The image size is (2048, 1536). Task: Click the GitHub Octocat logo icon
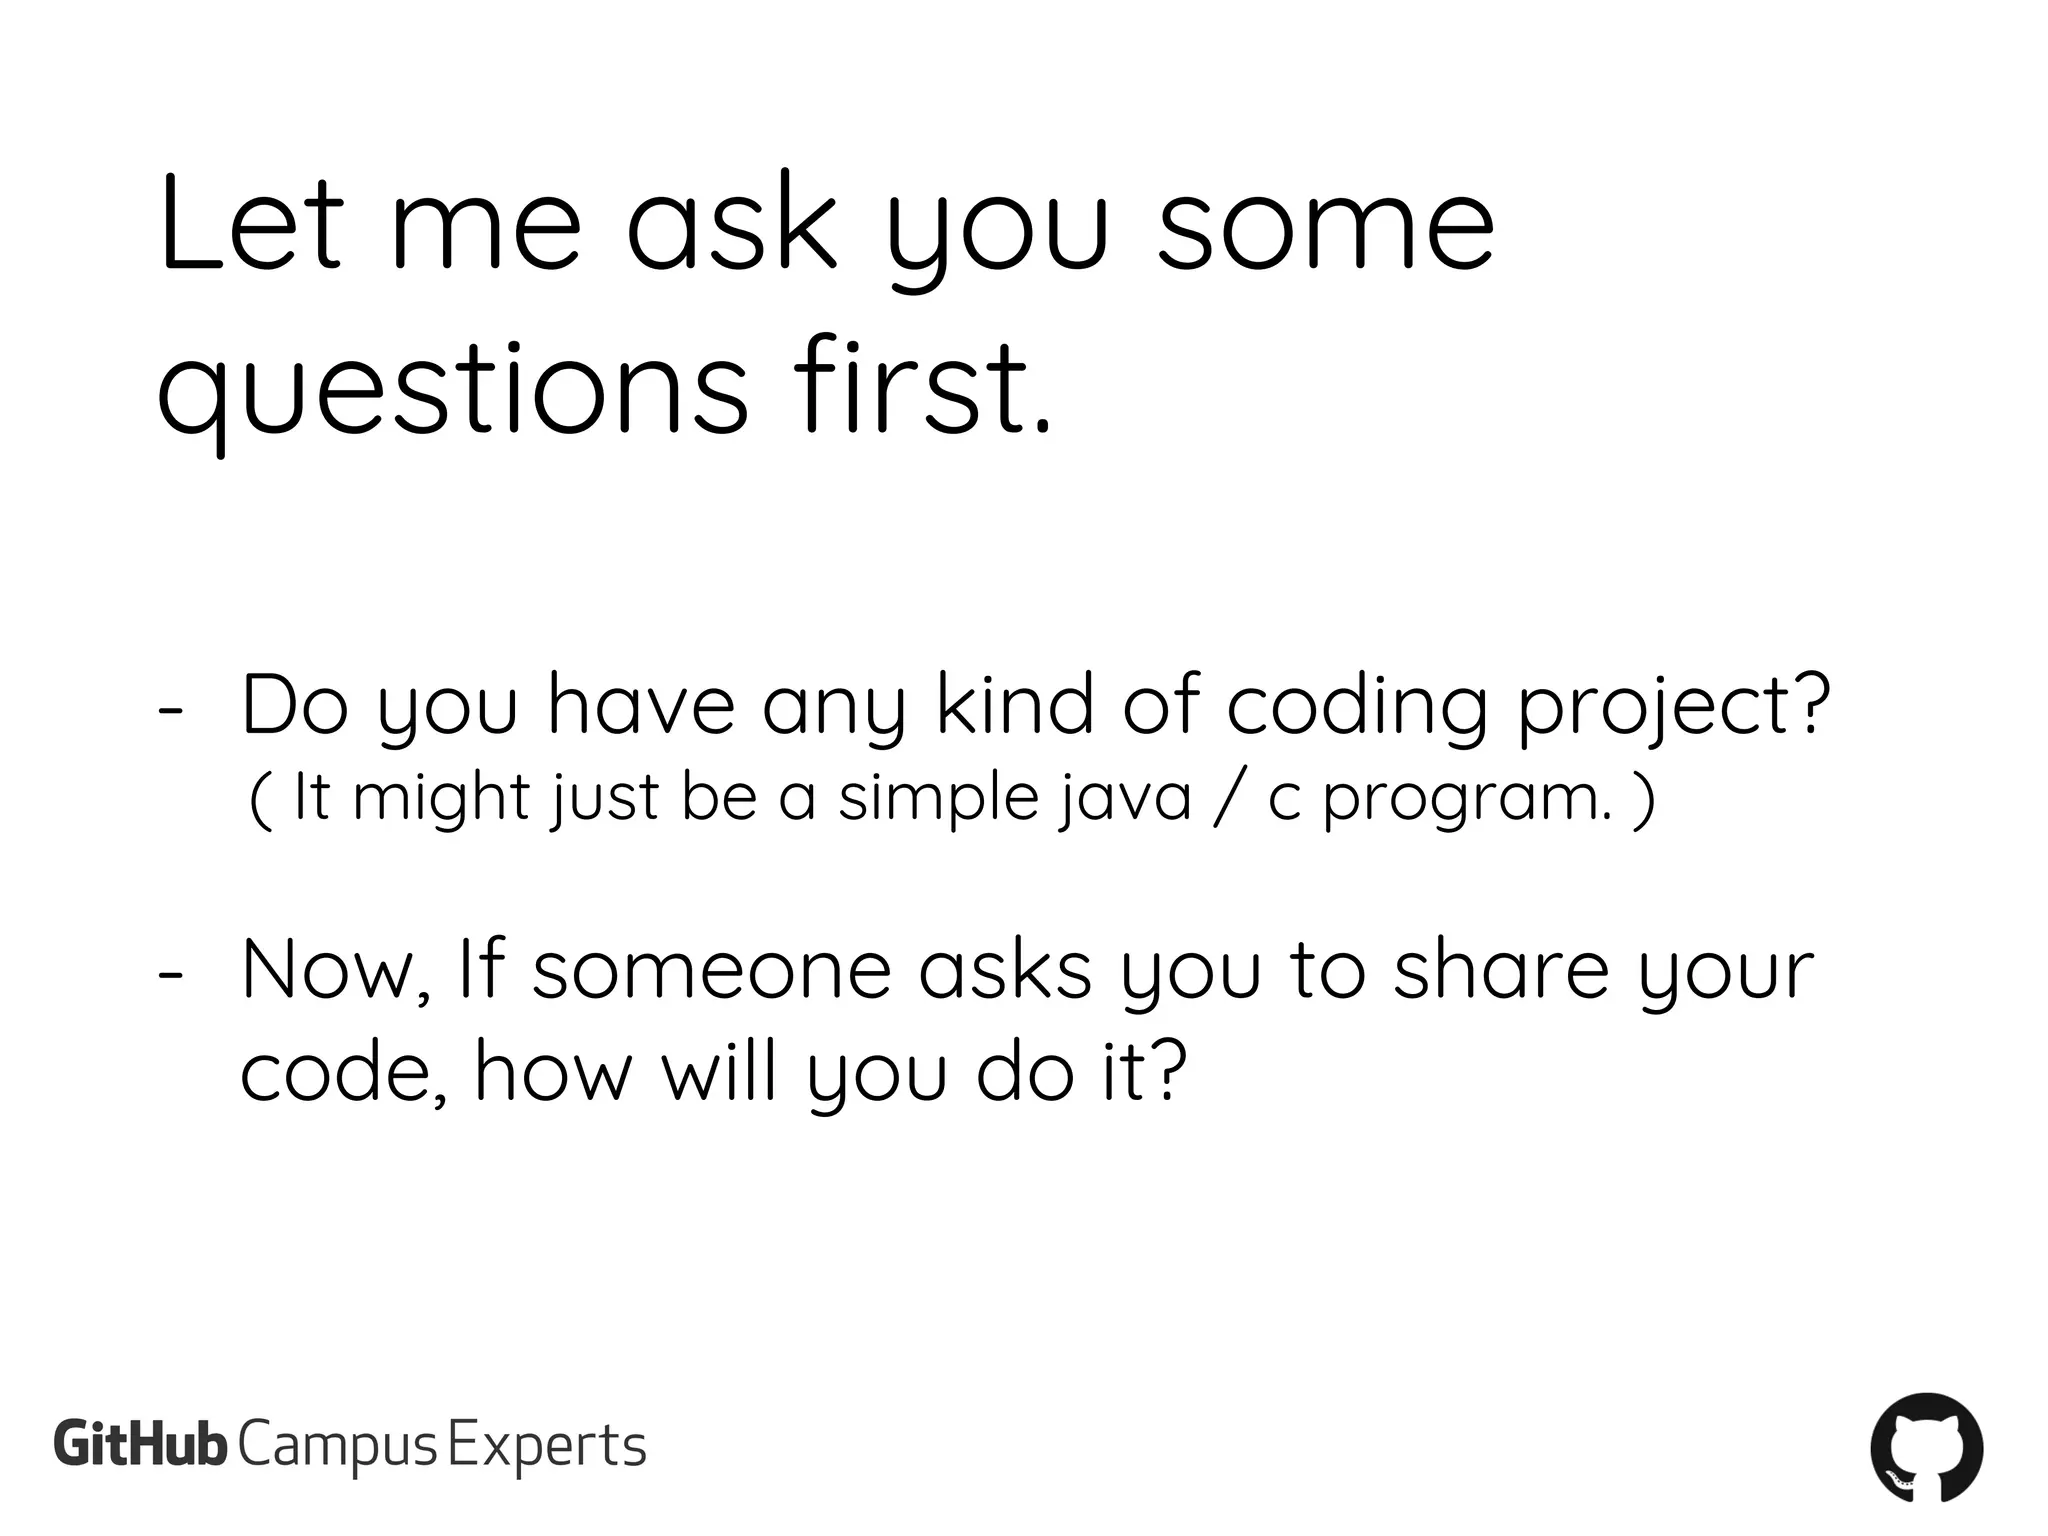(1926, 1446)
